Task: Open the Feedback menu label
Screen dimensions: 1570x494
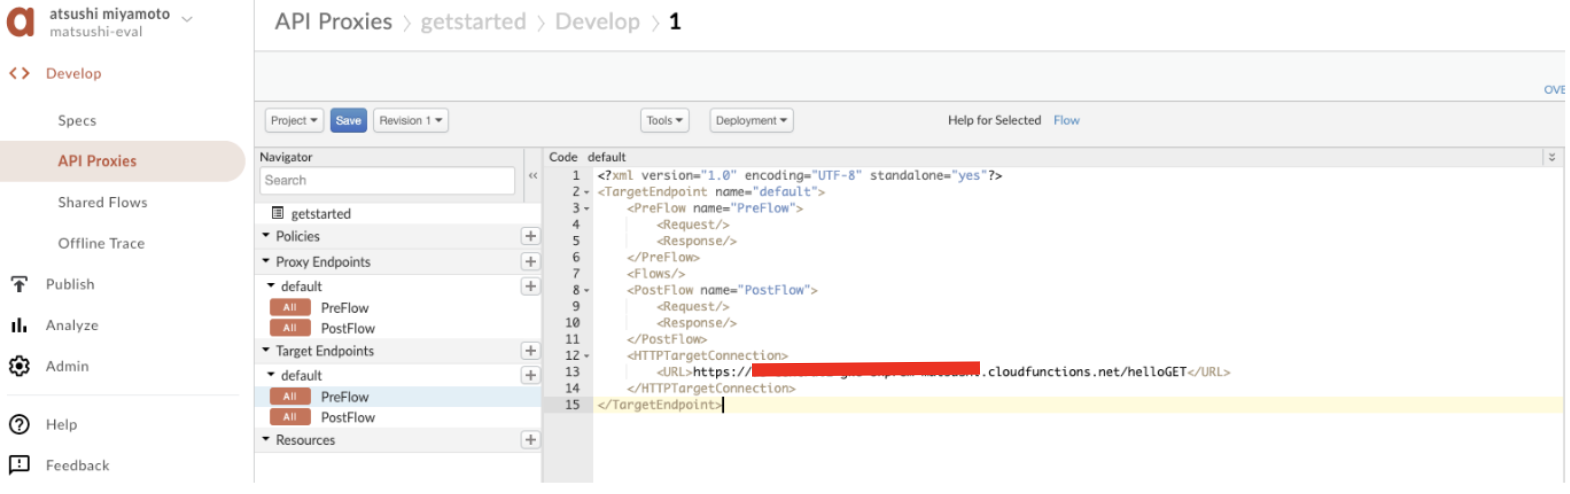Action: click(x=78, y=465)
